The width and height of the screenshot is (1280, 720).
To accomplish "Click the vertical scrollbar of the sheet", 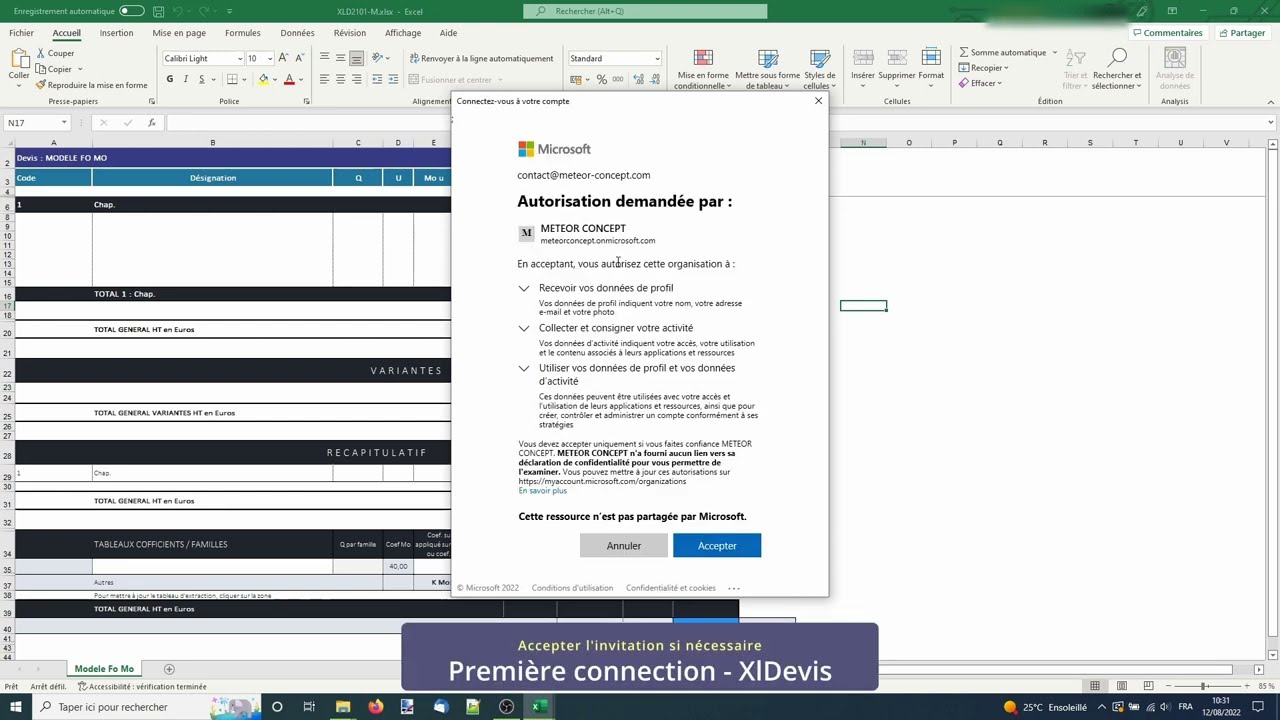I will pyautogui.click(x=1272, y=400).
